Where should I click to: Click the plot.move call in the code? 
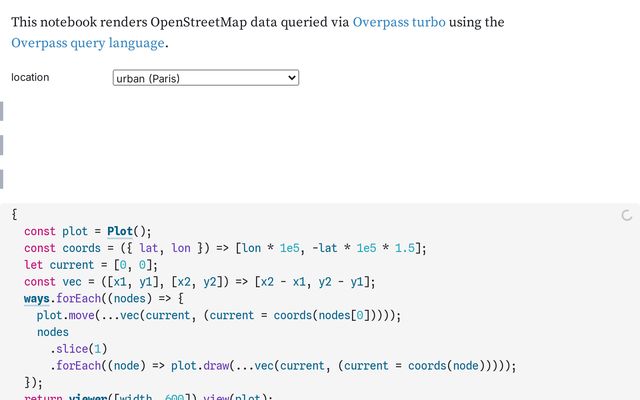[x=68, y=315]
